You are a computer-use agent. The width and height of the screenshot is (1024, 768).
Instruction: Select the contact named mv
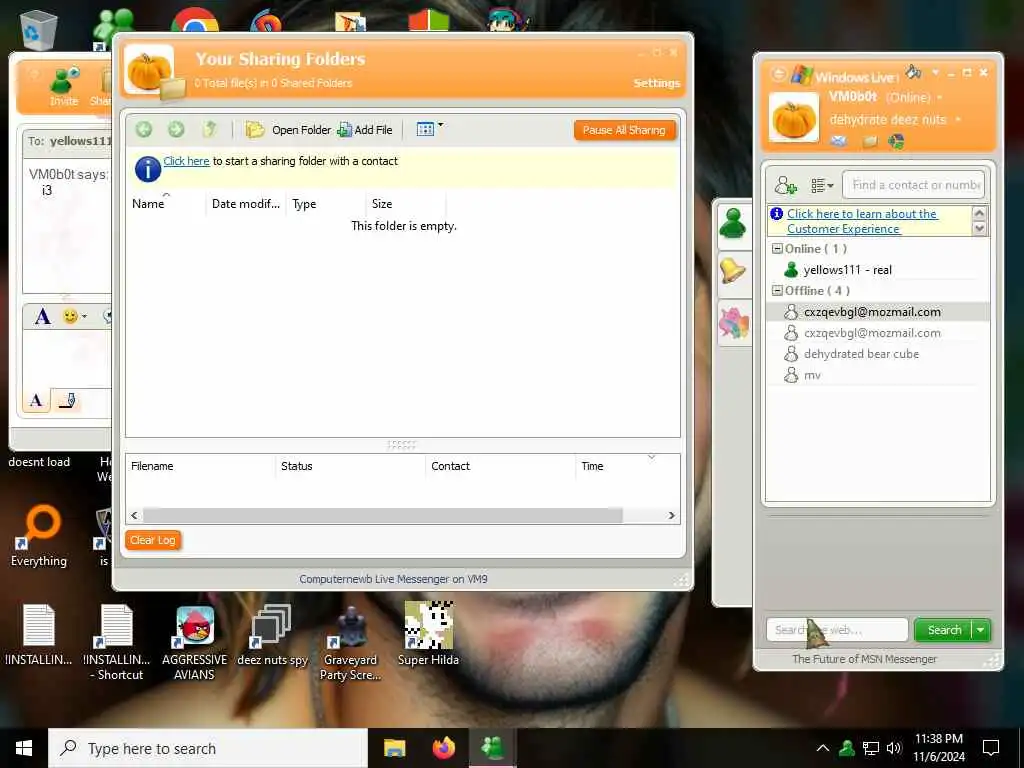pos(878,375)
